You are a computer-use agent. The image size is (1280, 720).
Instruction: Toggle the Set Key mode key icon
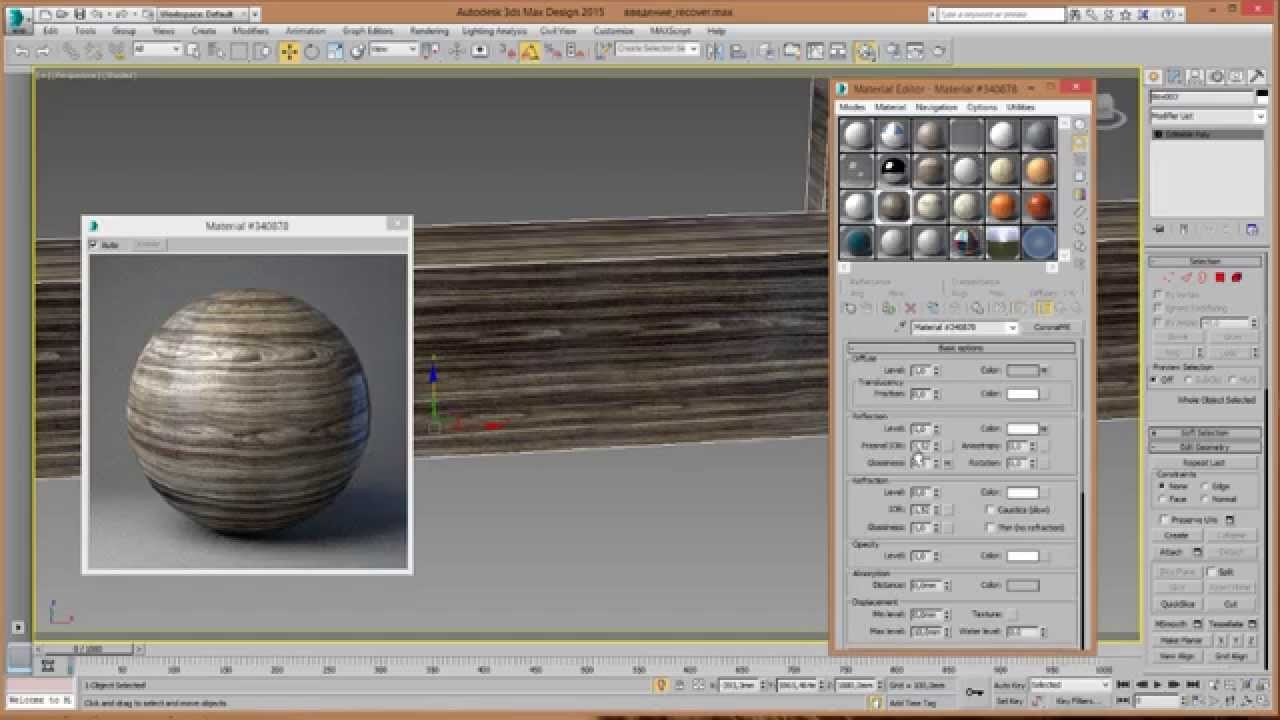[x=974, y=692]
